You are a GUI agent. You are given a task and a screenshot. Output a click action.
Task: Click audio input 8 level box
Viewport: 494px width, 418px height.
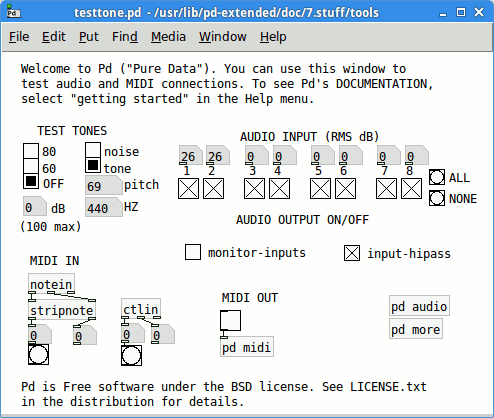[417, 155]
